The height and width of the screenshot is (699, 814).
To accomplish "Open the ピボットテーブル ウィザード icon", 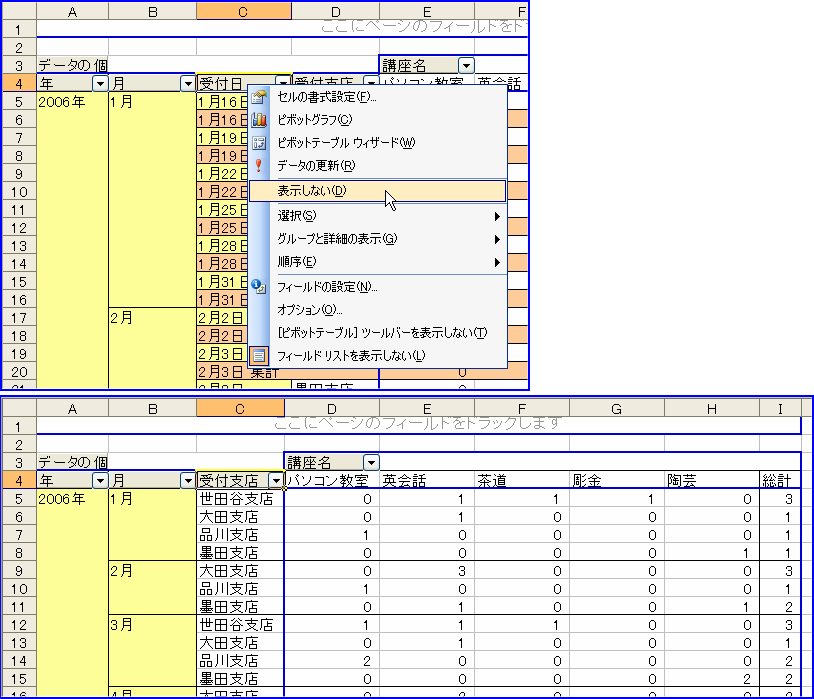I will tap(258, 141).
